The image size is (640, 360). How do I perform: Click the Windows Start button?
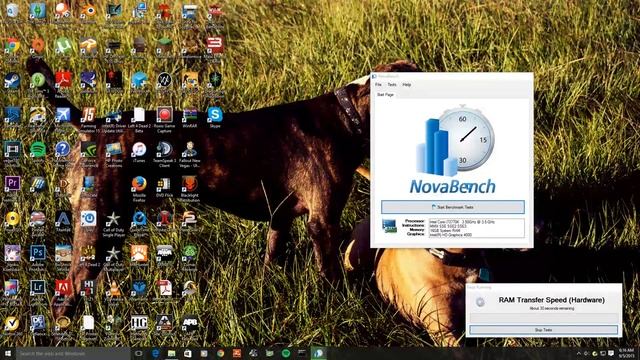[x=8, y=353]
